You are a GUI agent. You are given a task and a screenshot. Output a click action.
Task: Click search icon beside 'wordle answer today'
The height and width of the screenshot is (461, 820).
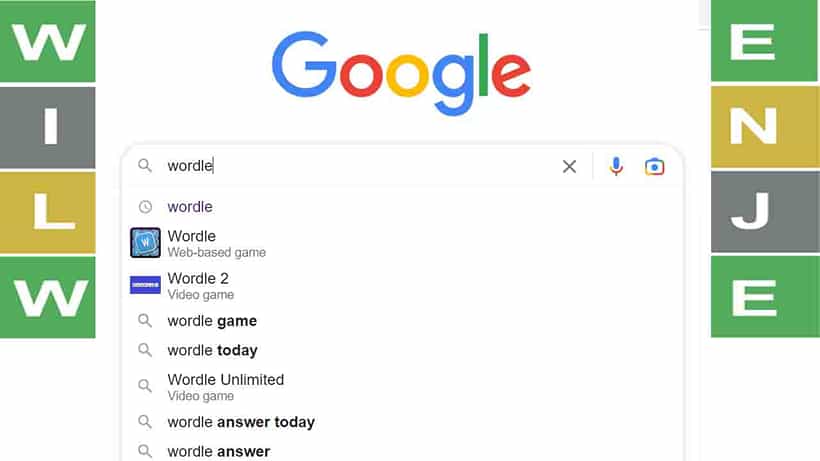[x=145, y=422]
